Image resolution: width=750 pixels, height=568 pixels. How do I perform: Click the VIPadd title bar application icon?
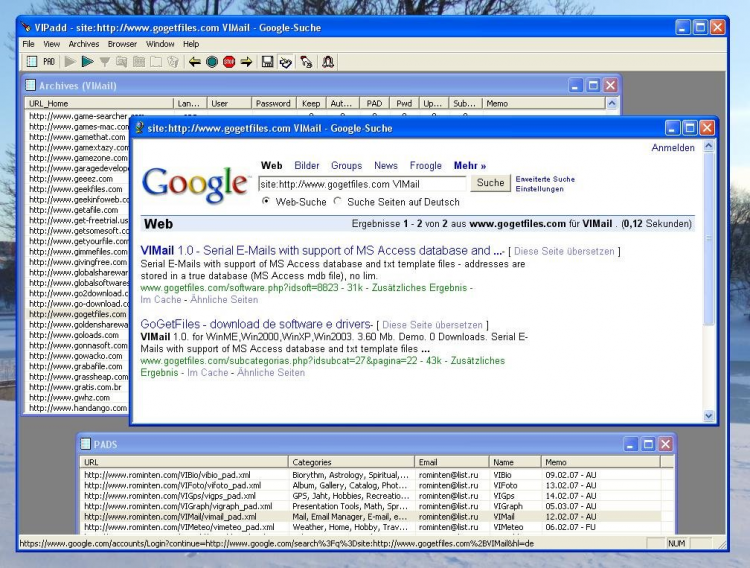point(26,27)
